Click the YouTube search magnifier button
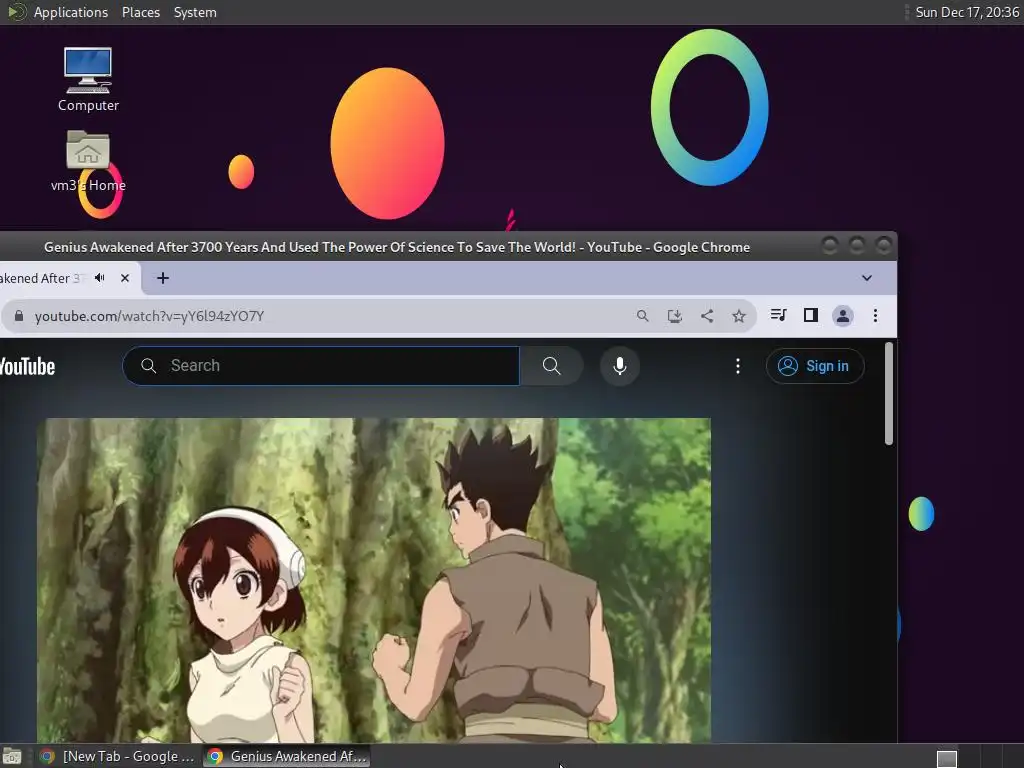The width and height of the screenshot is (1024, 768). click(552, 366)
